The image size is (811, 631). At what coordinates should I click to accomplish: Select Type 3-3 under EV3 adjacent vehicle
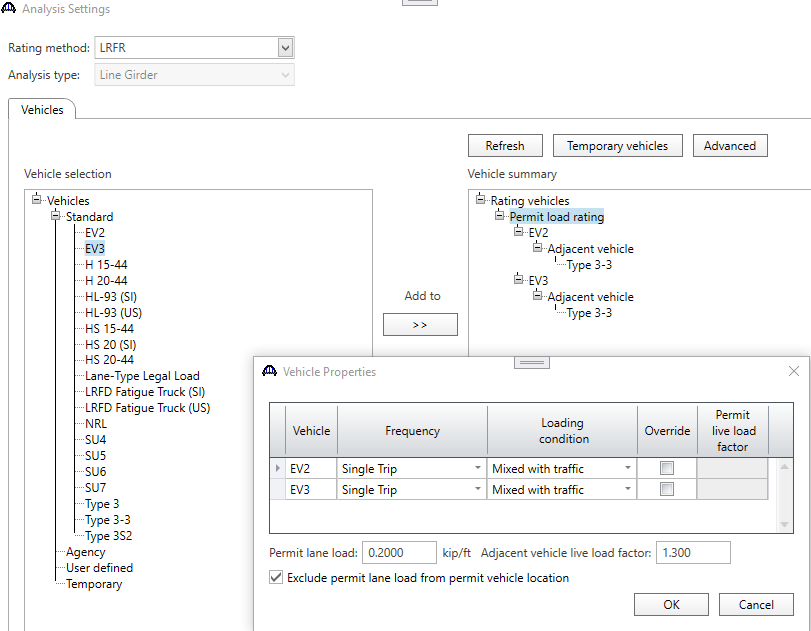click(590, 313)
